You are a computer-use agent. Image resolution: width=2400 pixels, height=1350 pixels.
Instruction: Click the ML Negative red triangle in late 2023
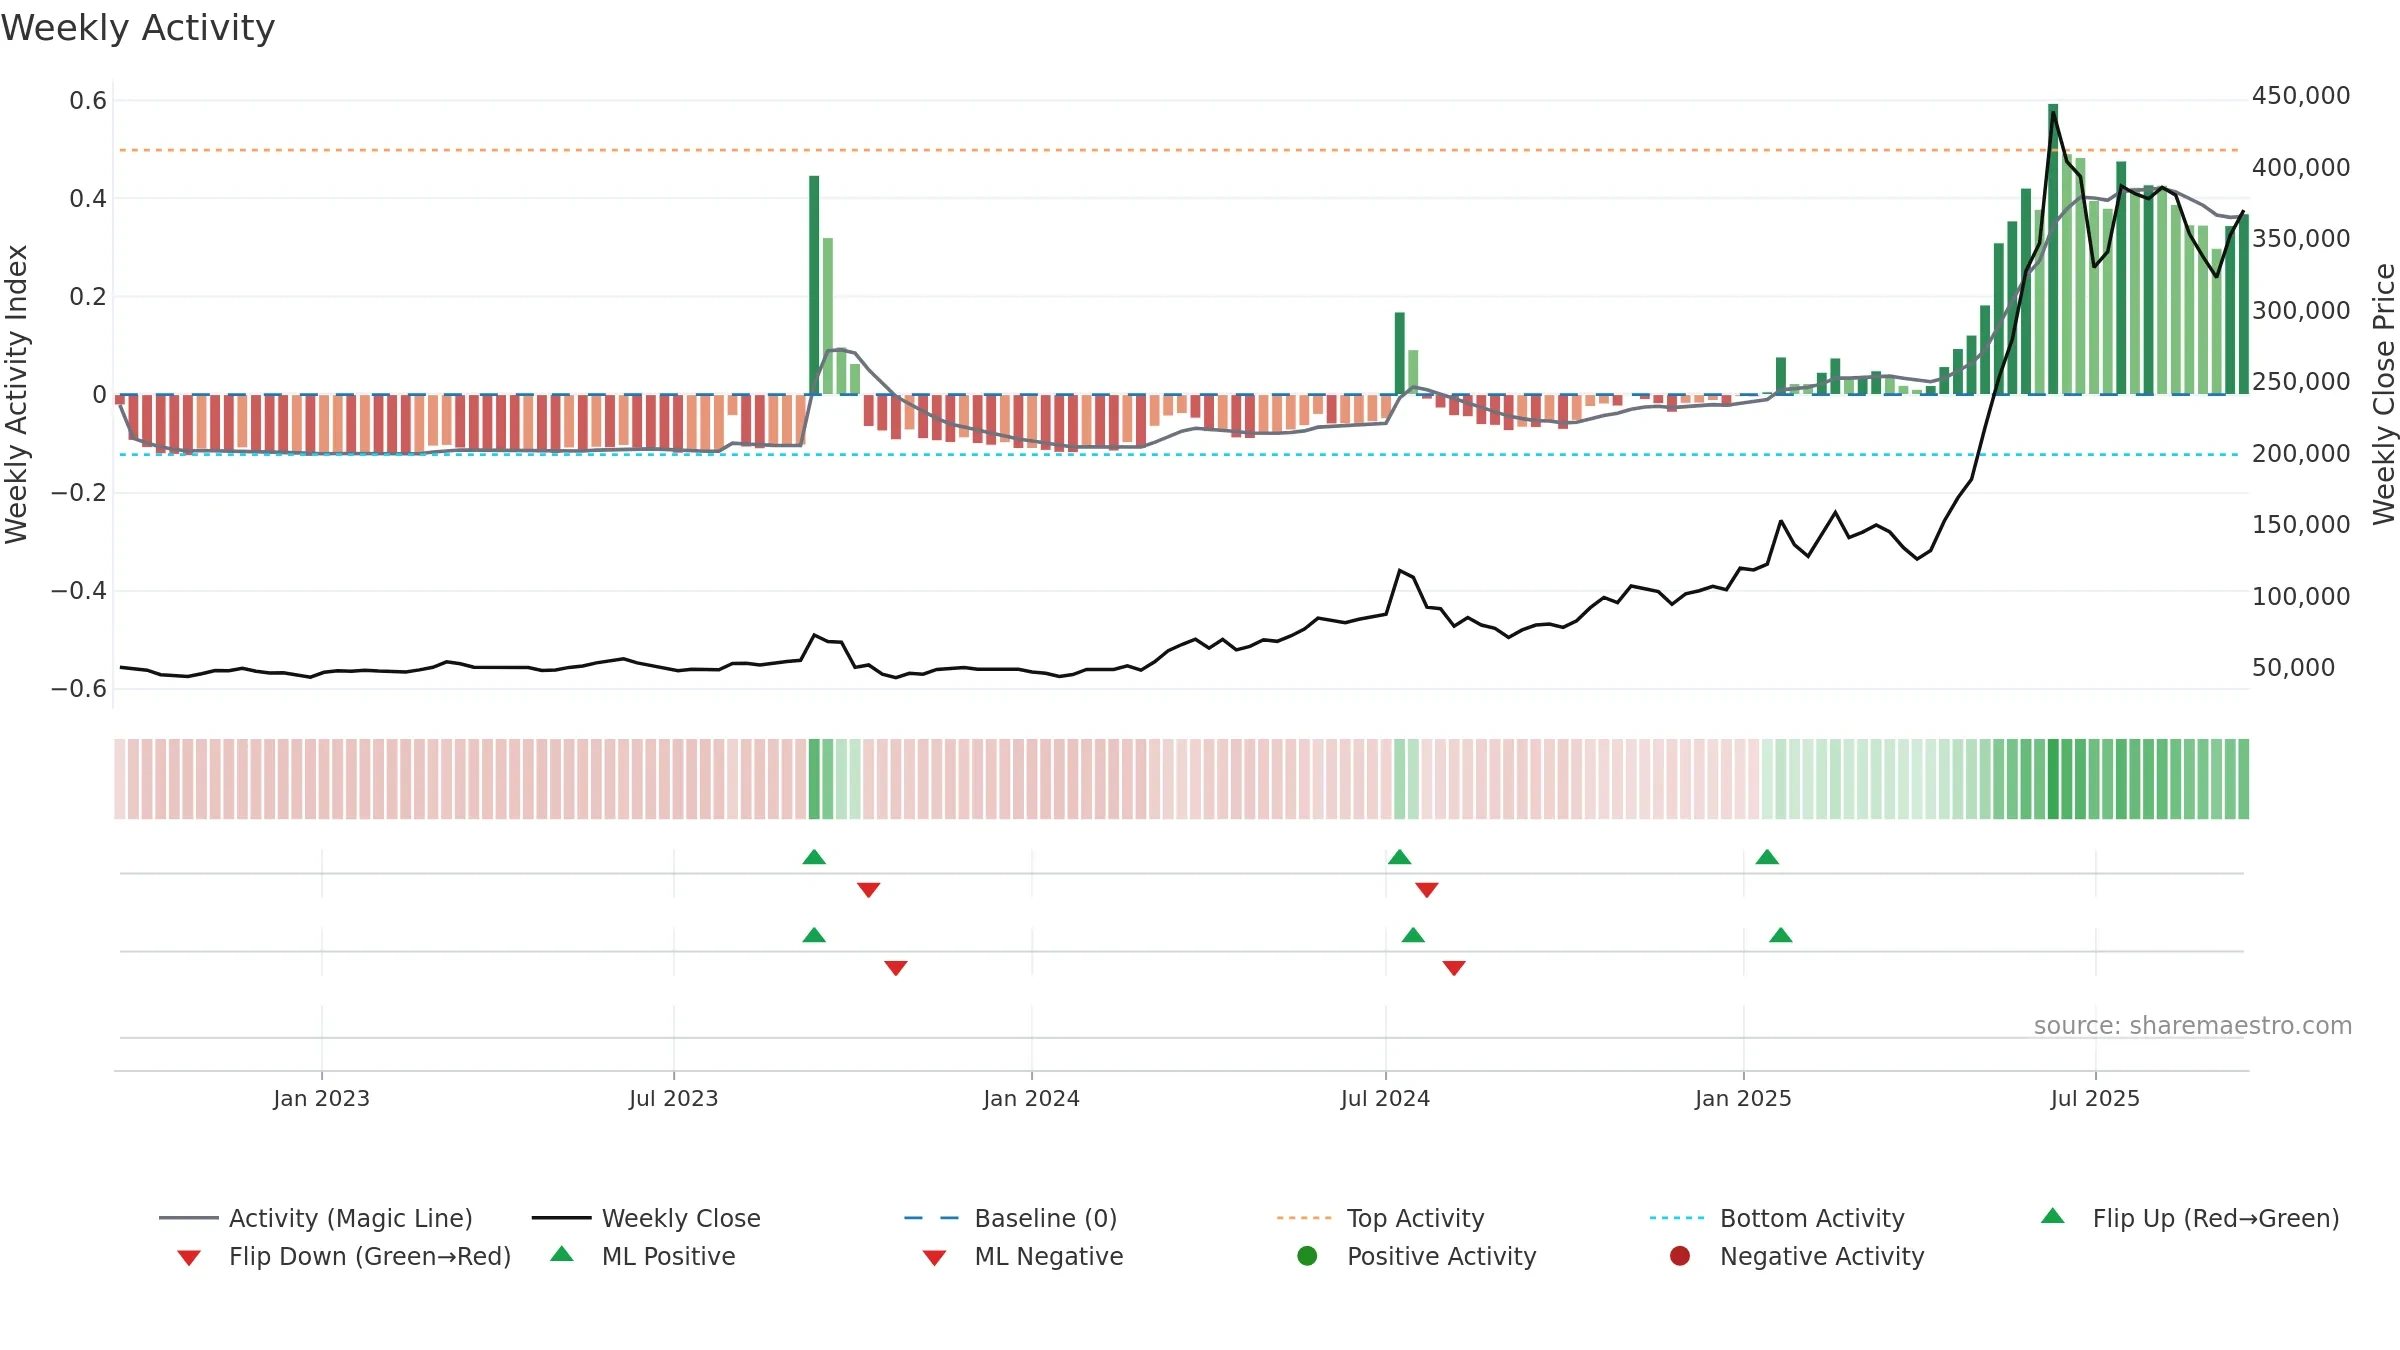896,967
